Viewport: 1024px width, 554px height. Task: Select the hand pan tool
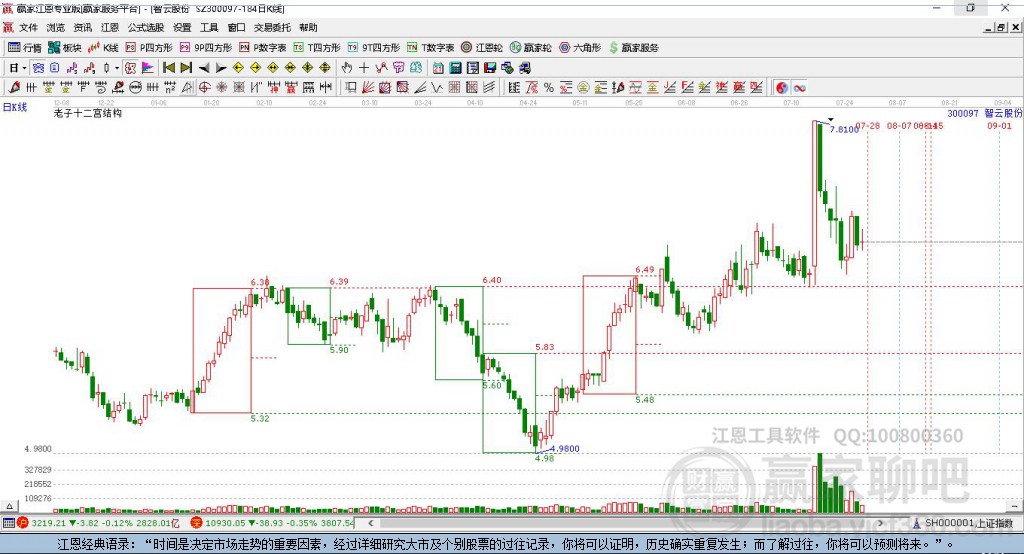[347, 68]
